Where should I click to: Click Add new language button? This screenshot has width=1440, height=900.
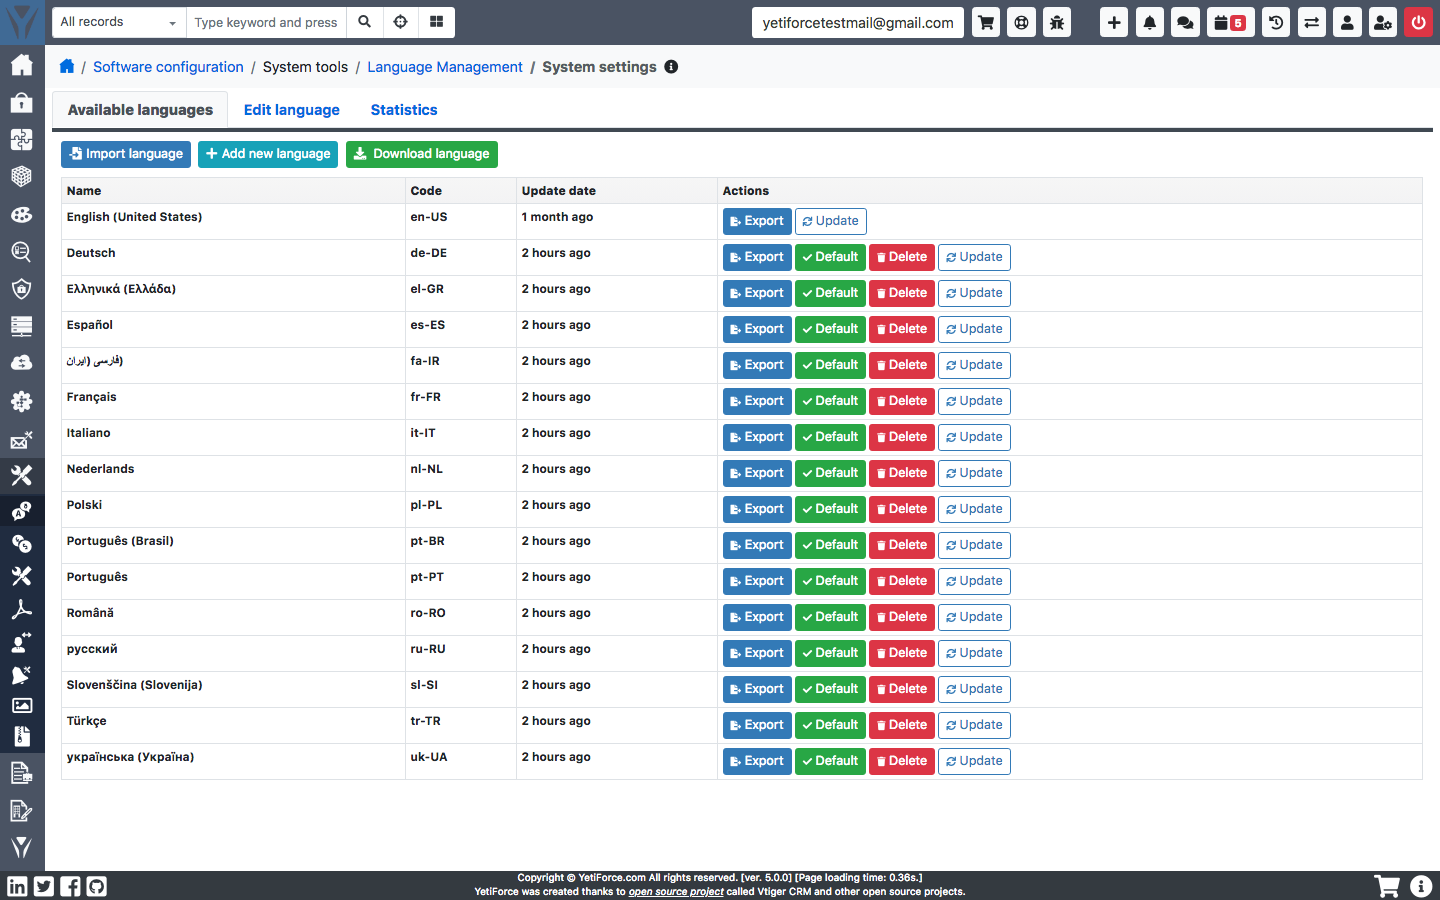[x=268, y=154]
